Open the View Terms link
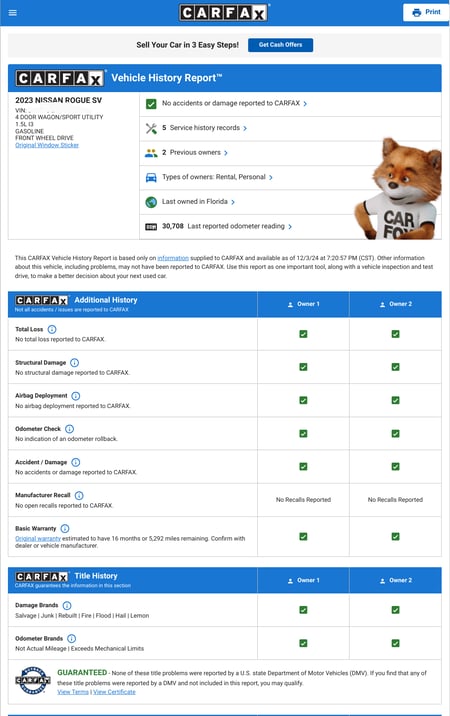The height and width of the screenshot is (716, 450). point(73,692)
